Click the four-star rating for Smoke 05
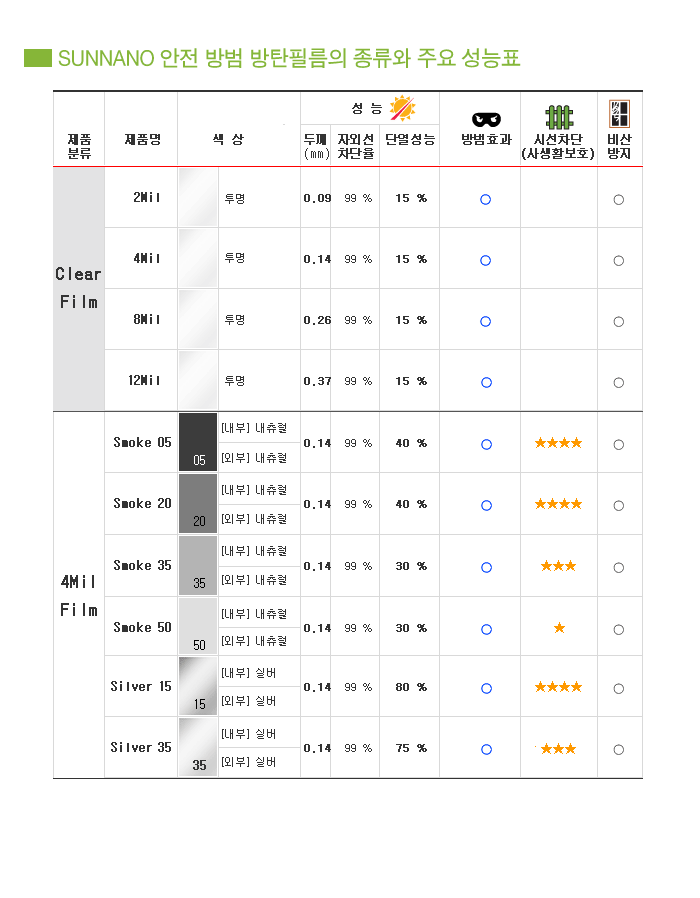 coord(558,443)
